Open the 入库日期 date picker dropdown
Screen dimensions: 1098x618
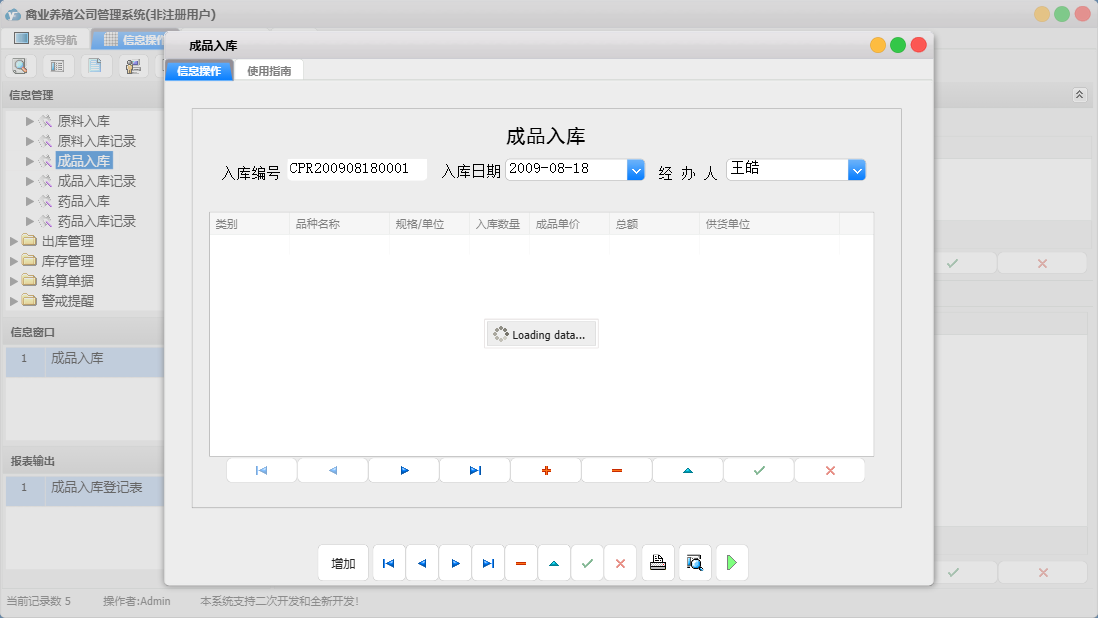636,170
